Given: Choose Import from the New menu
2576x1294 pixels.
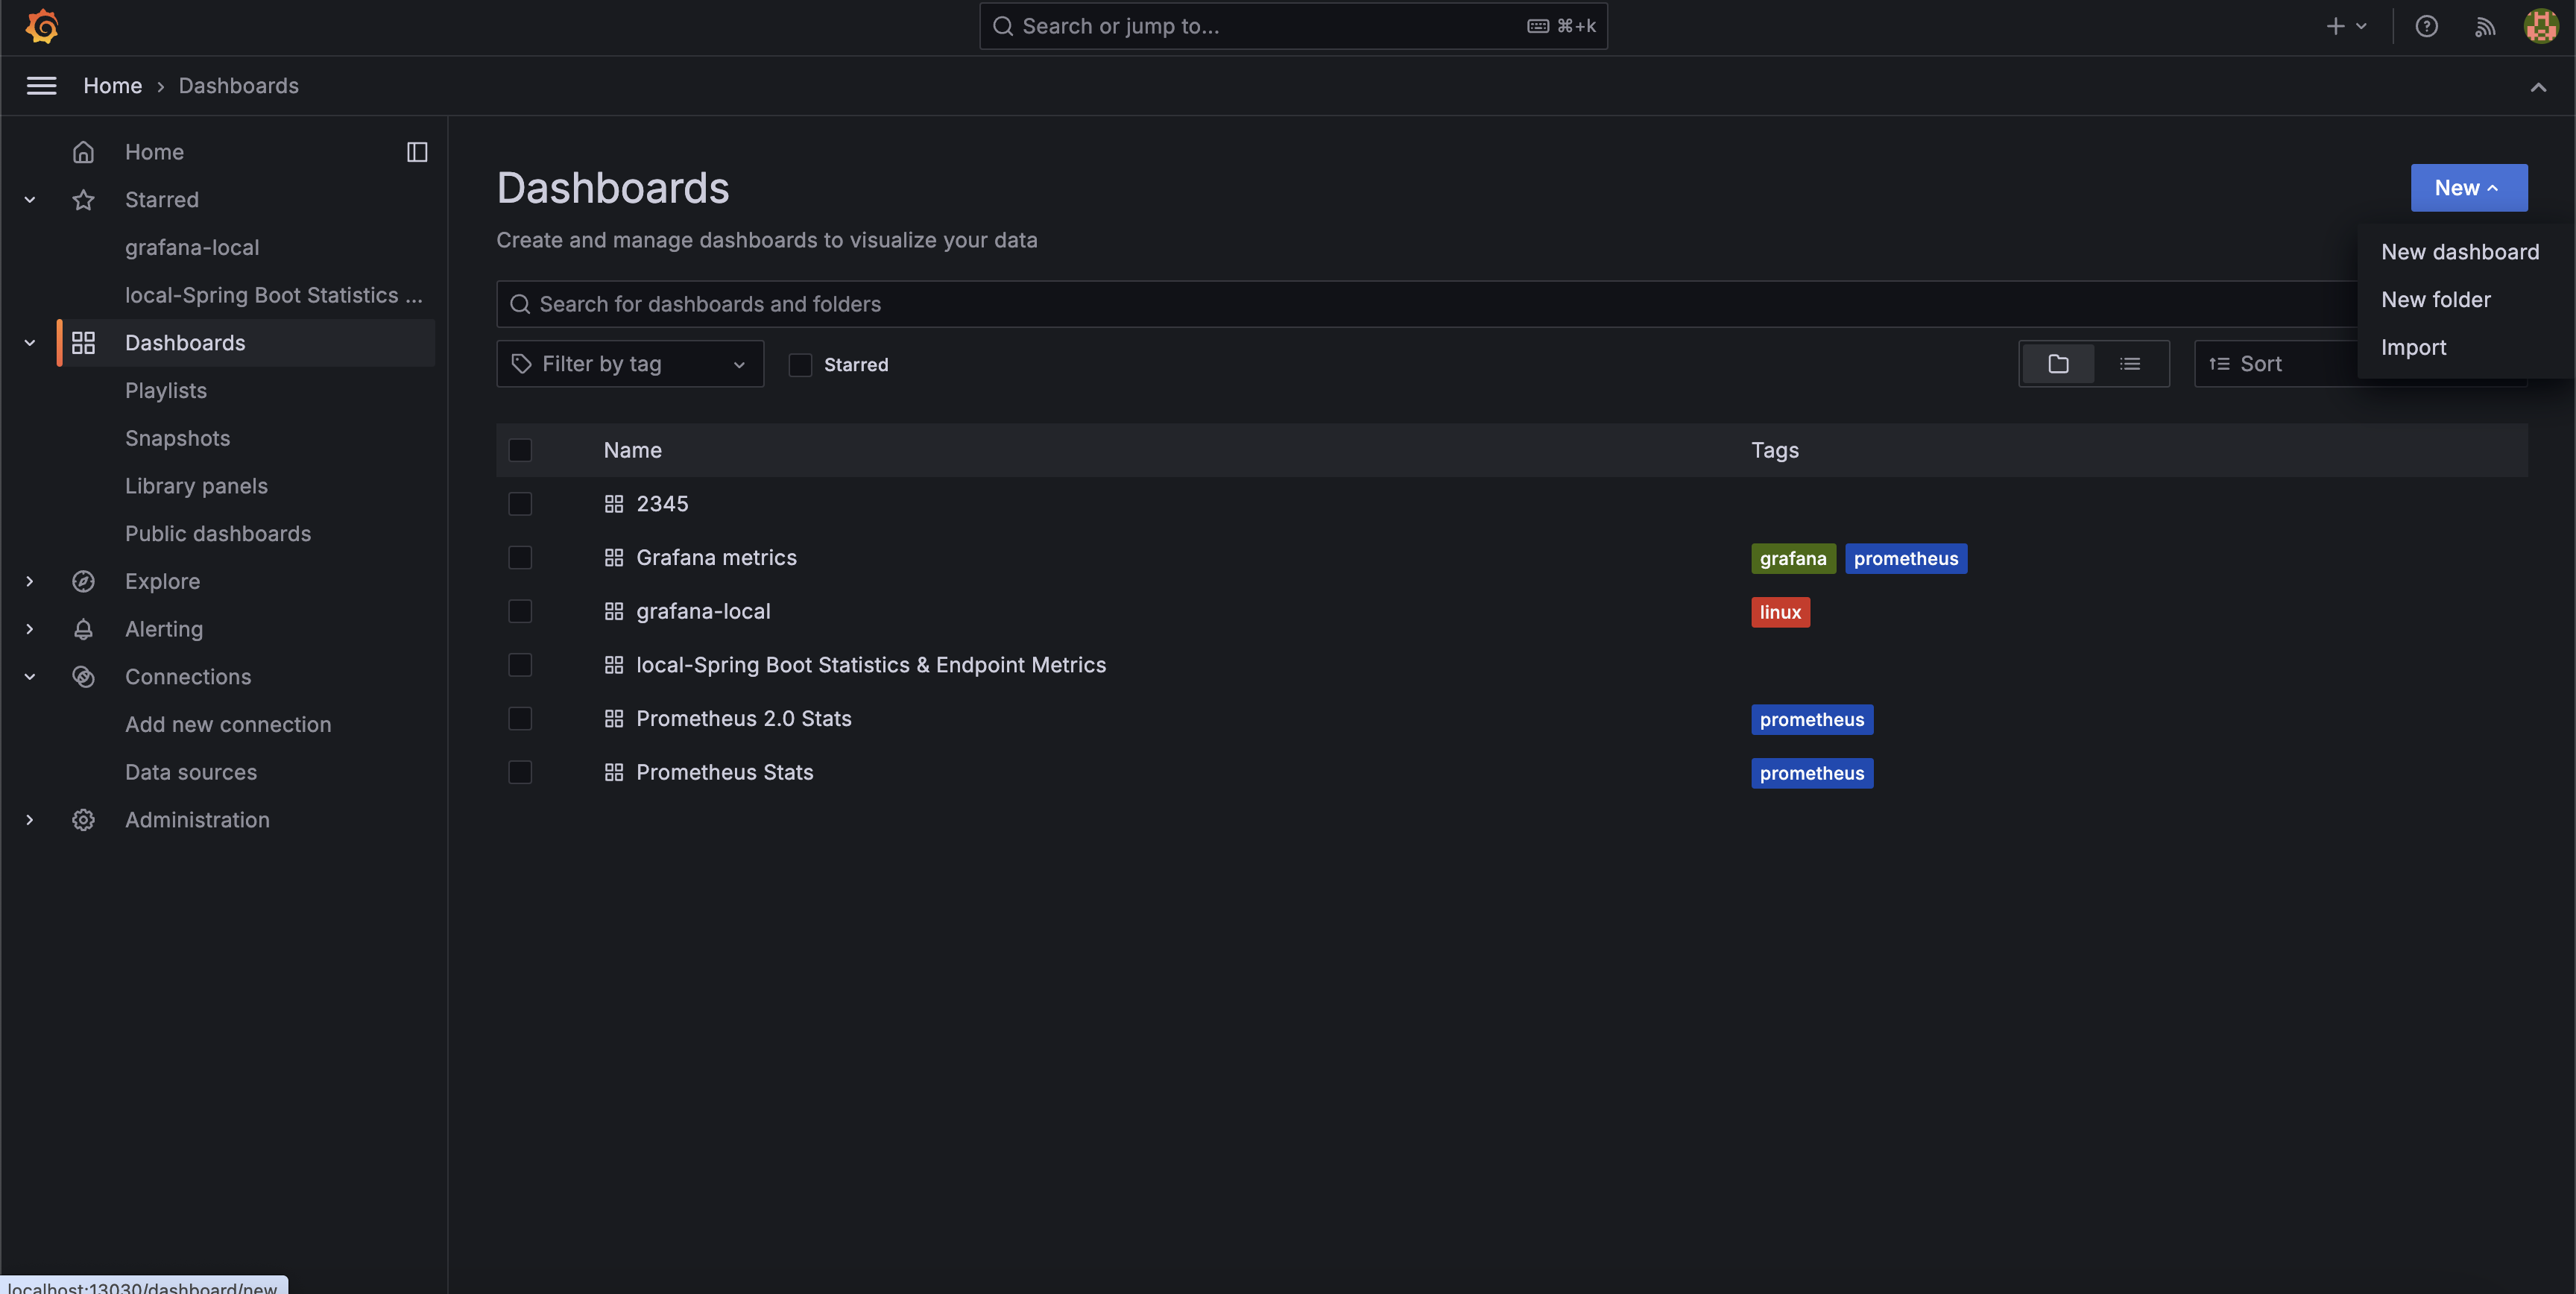Looking at the screenshot, I should coord(2414,348).
